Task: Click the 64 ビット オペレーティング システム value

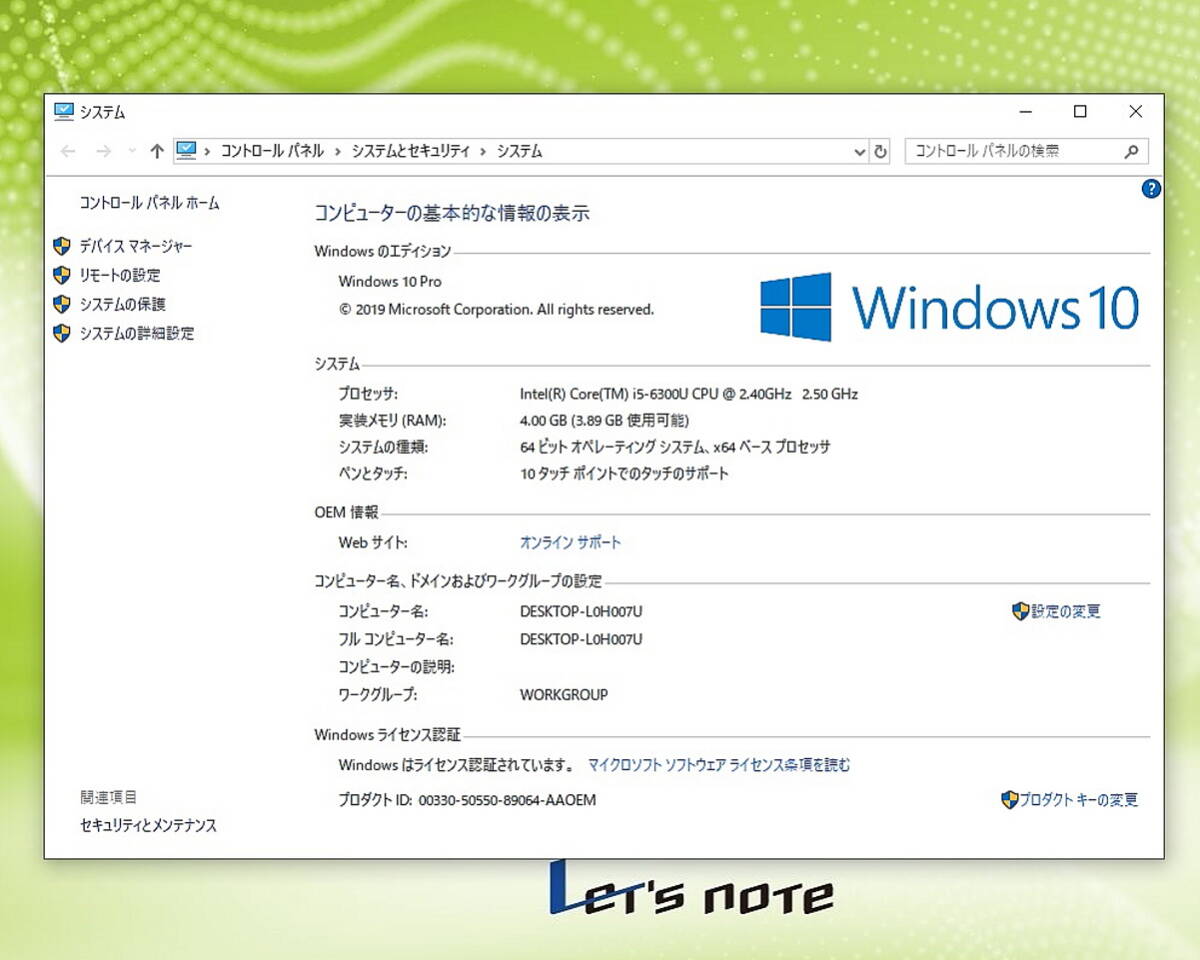Action: pyautogui.click(x=675, y=447)
